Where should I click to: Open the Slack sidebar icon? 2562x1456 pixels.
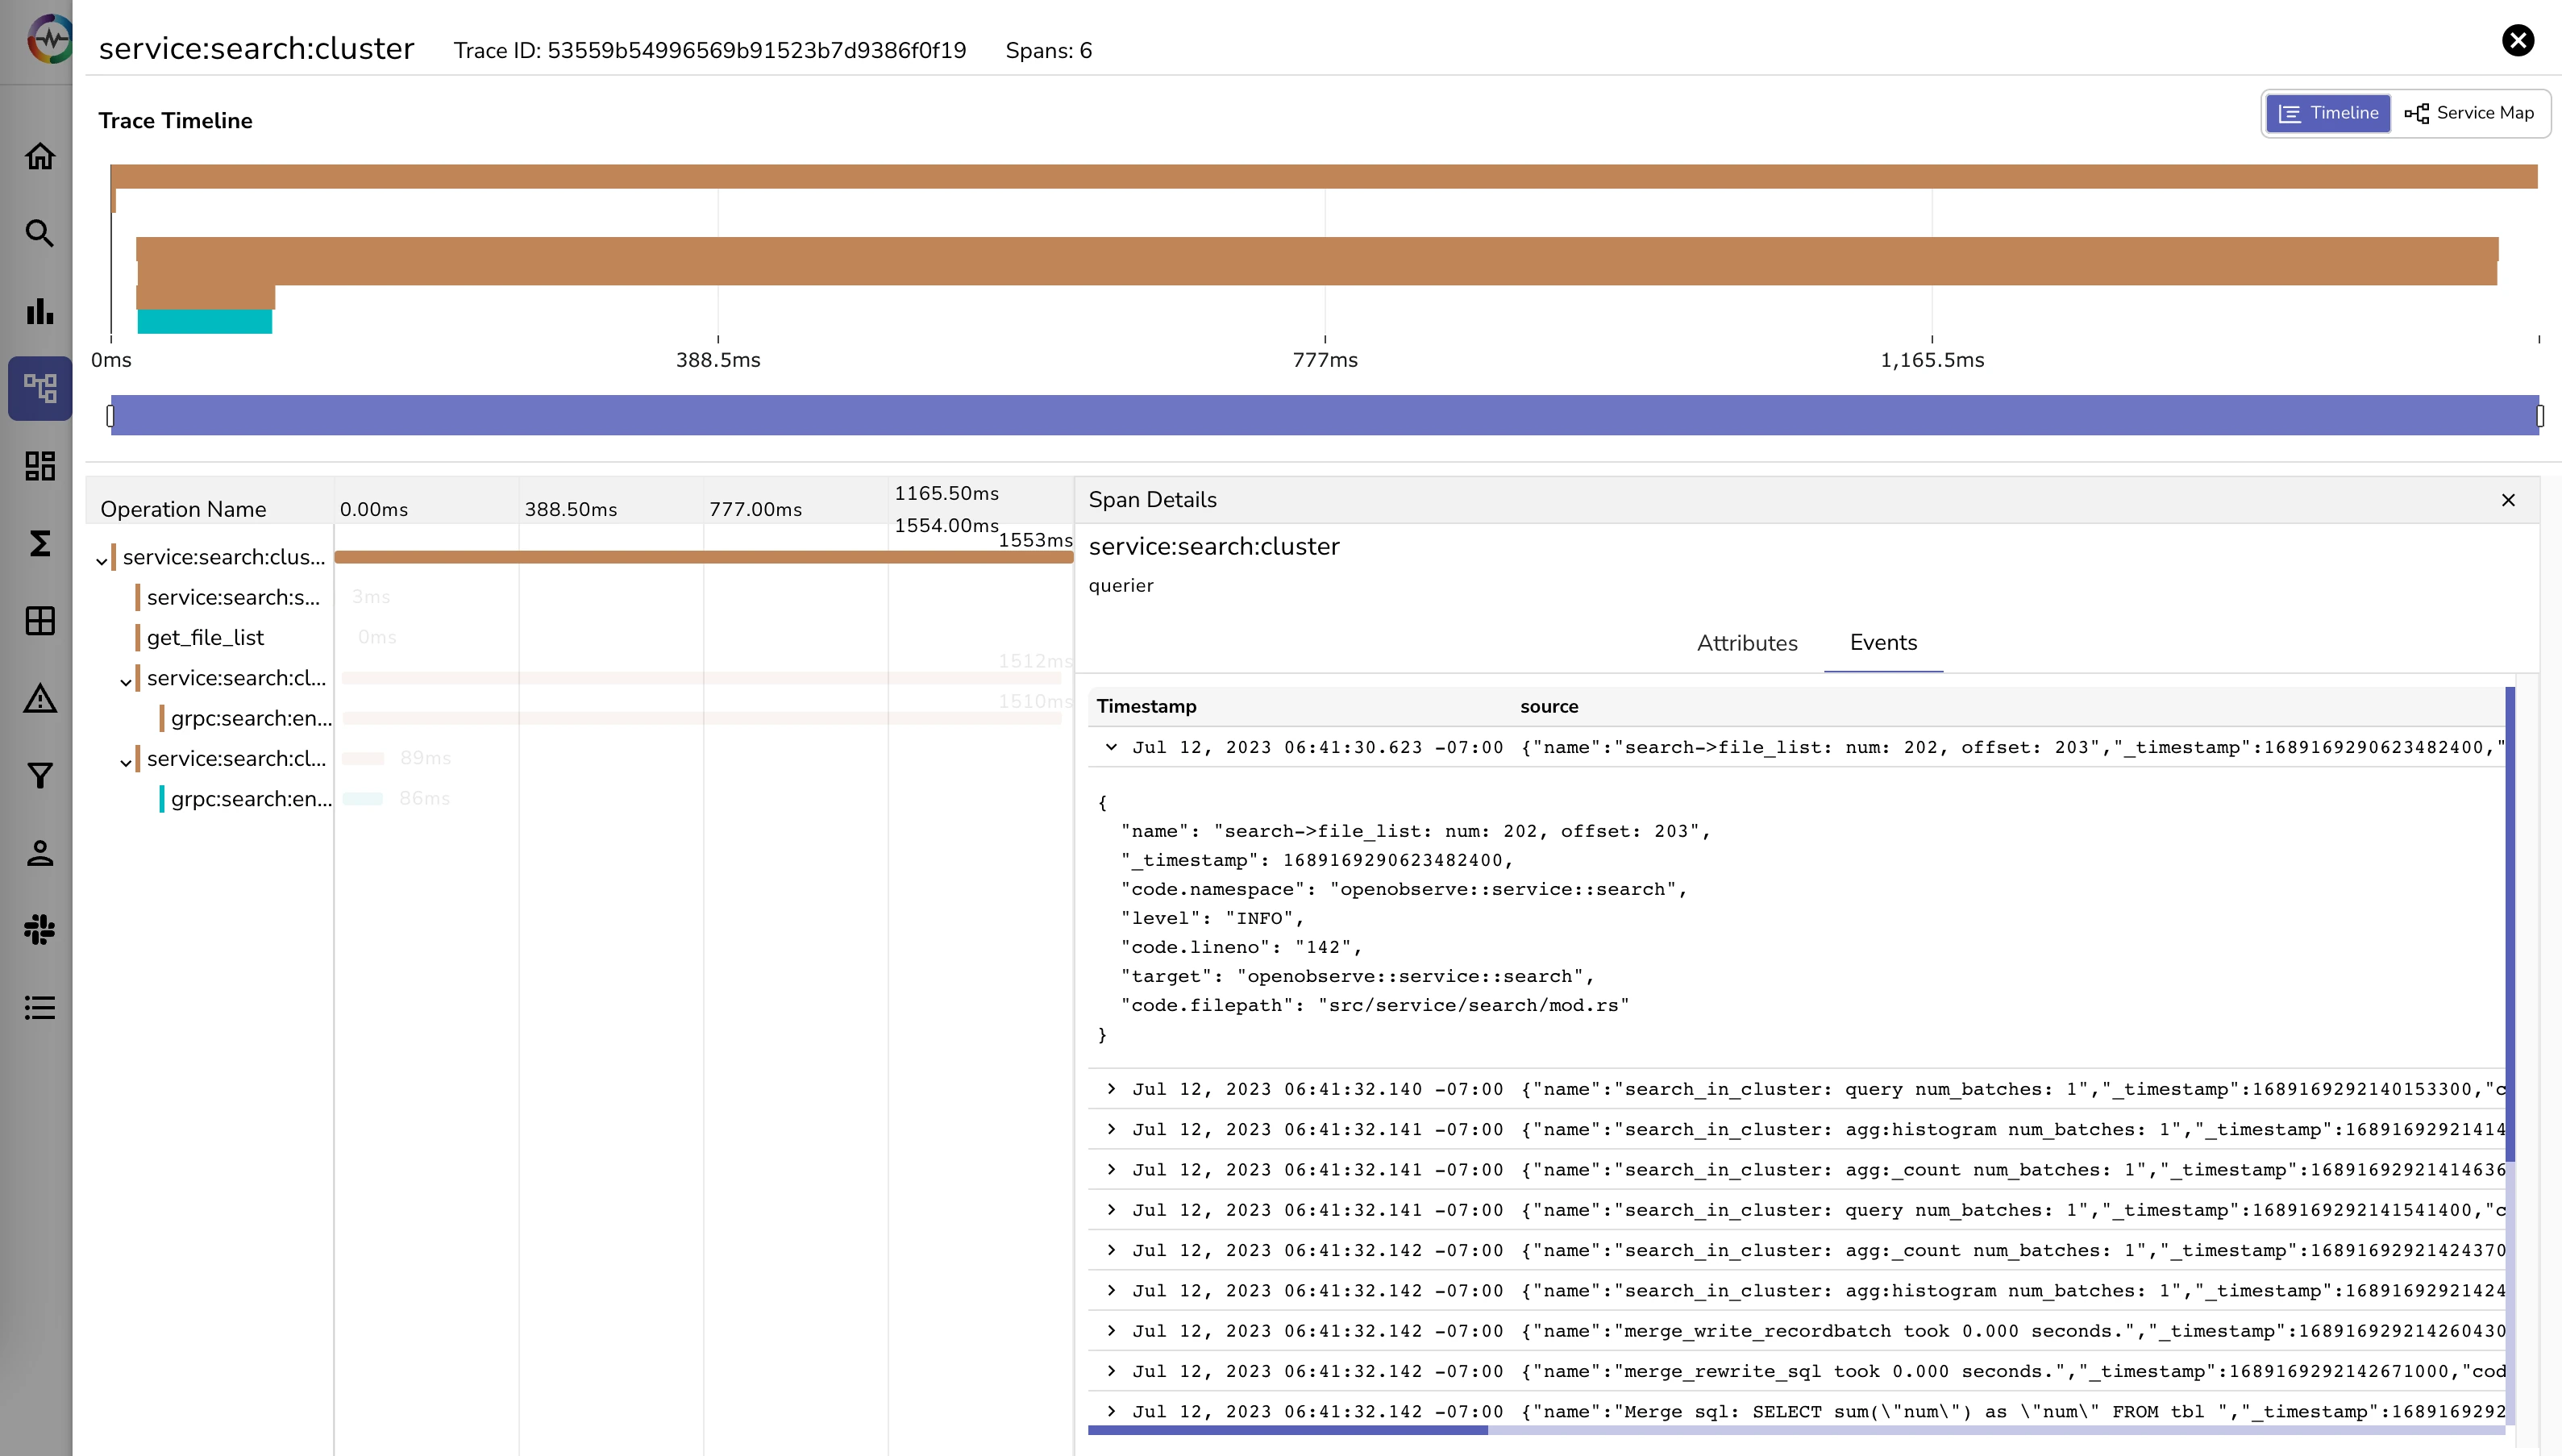tap(40, 930)
